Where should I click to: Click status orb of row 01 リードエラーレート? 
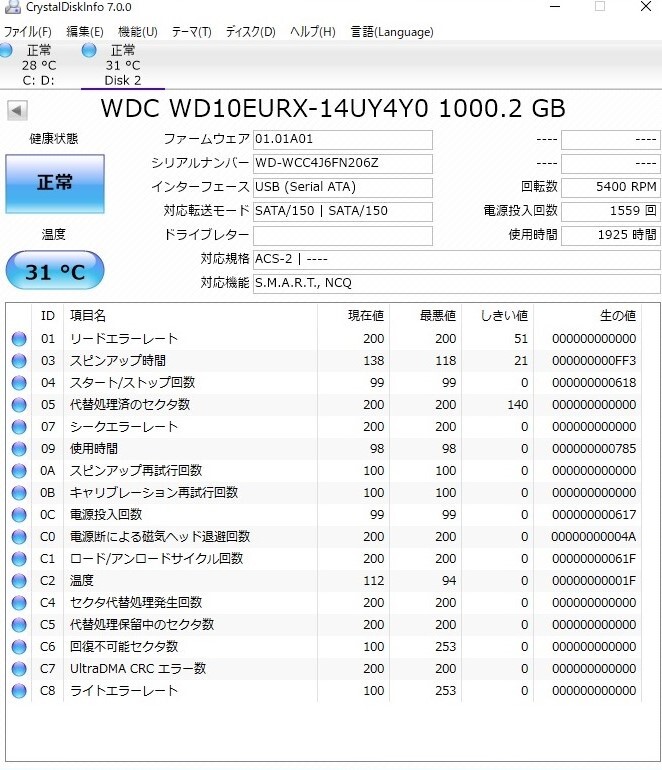[19, 339]
